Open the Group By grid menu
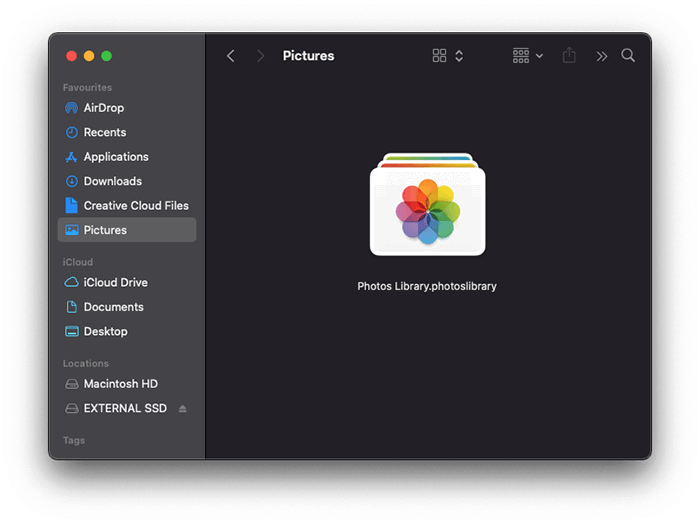700x524 pixels. point(521,56)
